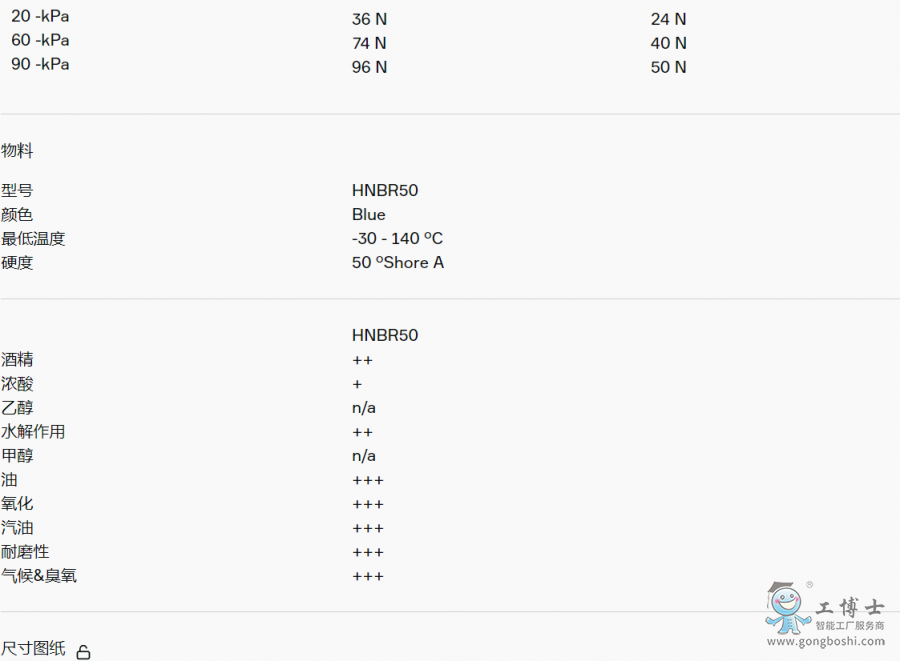Viewport: 900px width, 661px height.
Task: Click the 90 -kPa vacuum level row
Action: click(x=40, y=65)
